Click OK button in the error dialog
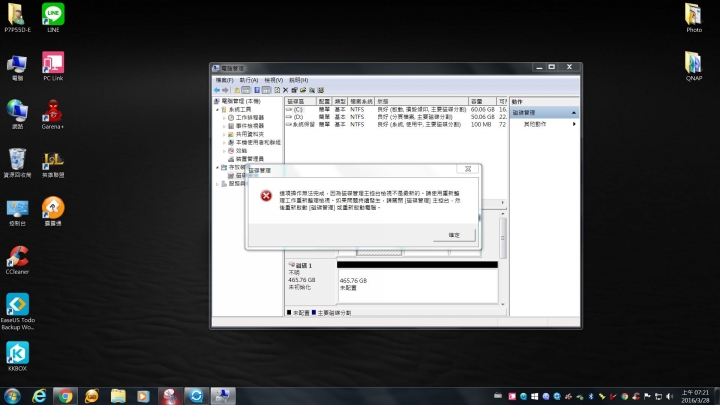Image resolution: width=720 pixels, height=405 pixels. [x=454, y=235]
